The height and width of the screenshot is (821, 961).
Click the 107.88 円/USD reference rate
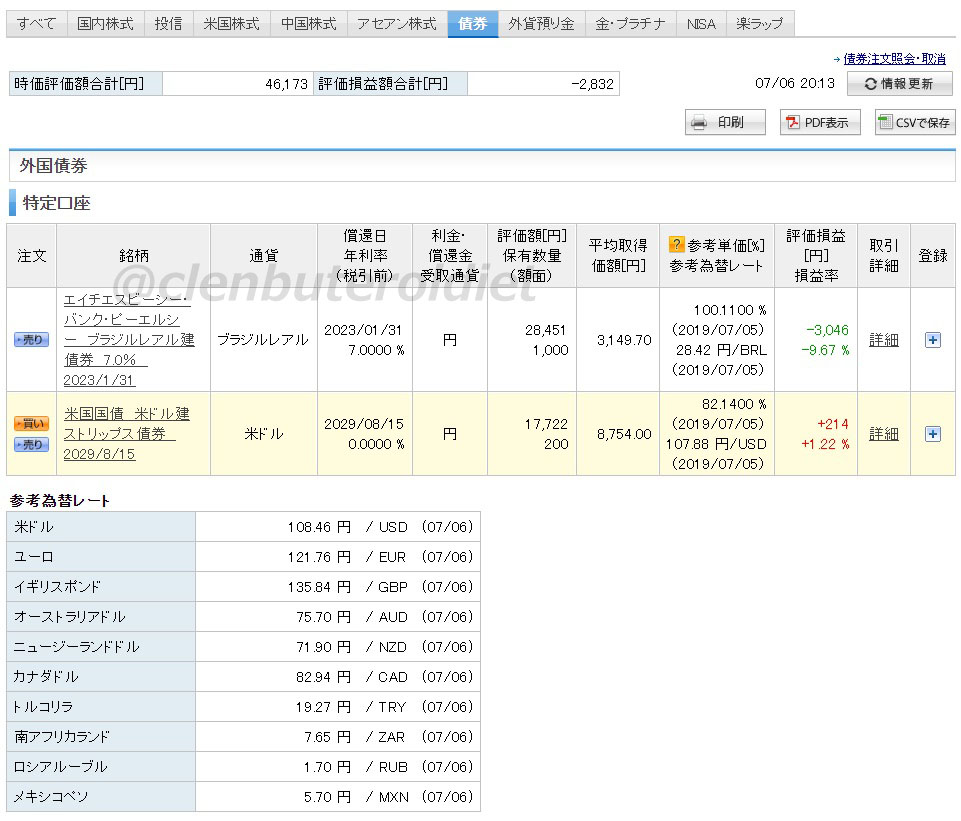[x=716, y=444]
